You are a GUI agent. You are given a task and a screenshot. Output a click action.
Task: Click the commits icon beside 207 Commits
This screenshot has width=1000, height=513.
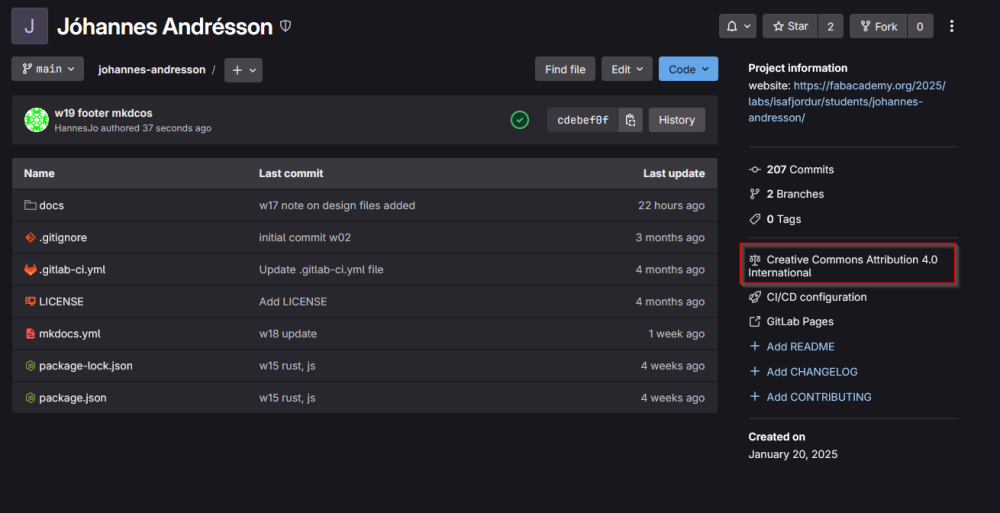(x=754, y=170)
